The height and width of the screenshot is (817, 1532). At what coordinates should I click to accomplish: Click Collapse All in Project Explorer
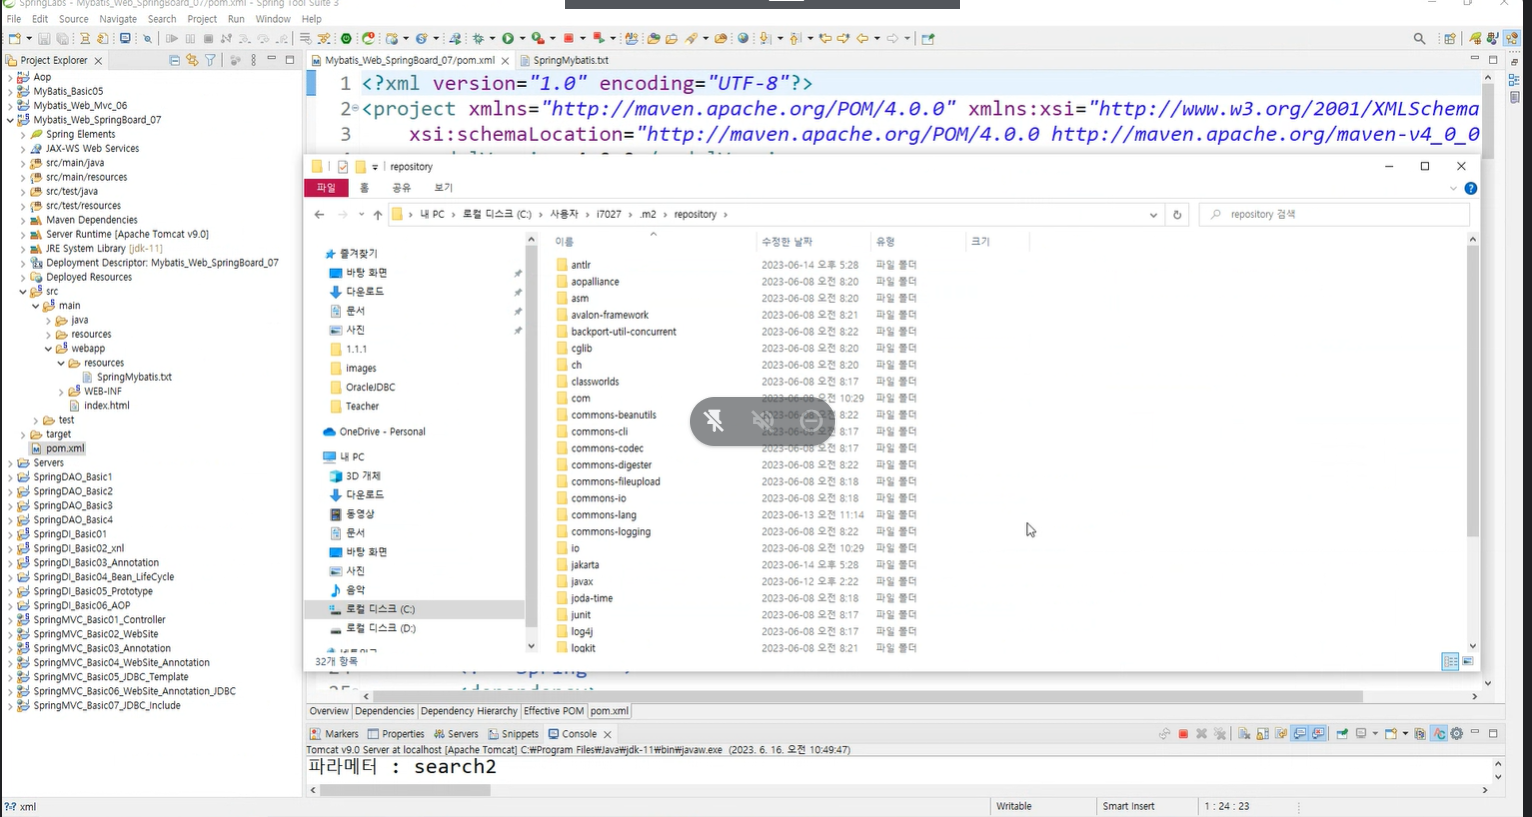[174, 60]
